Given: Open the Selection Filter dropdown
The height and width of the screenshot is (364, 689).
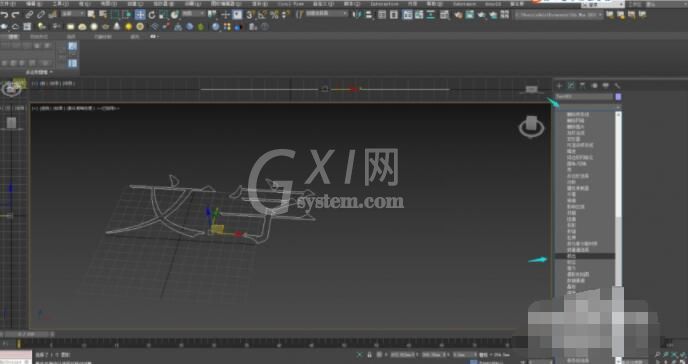Looking at the screenshot, I should pyautogui.click(x=73, y=14).
